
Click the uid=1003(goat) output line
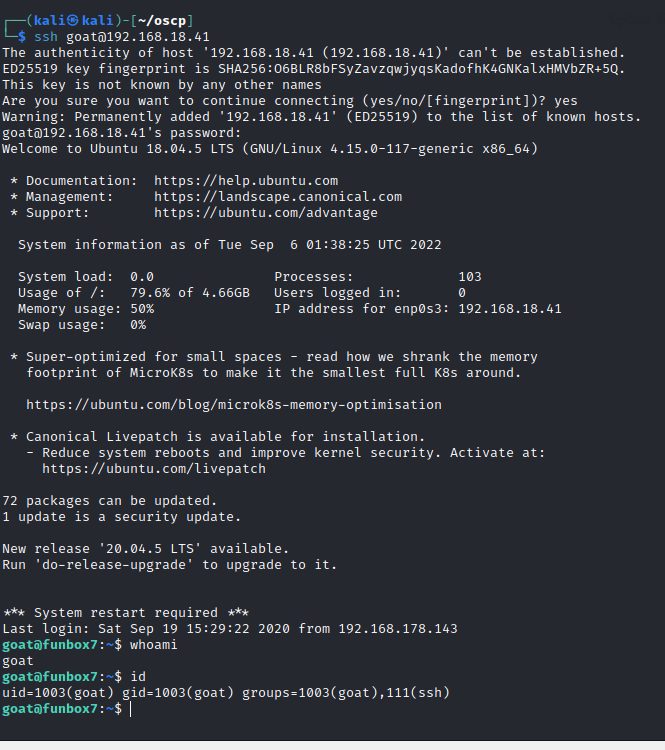point(225,693)
